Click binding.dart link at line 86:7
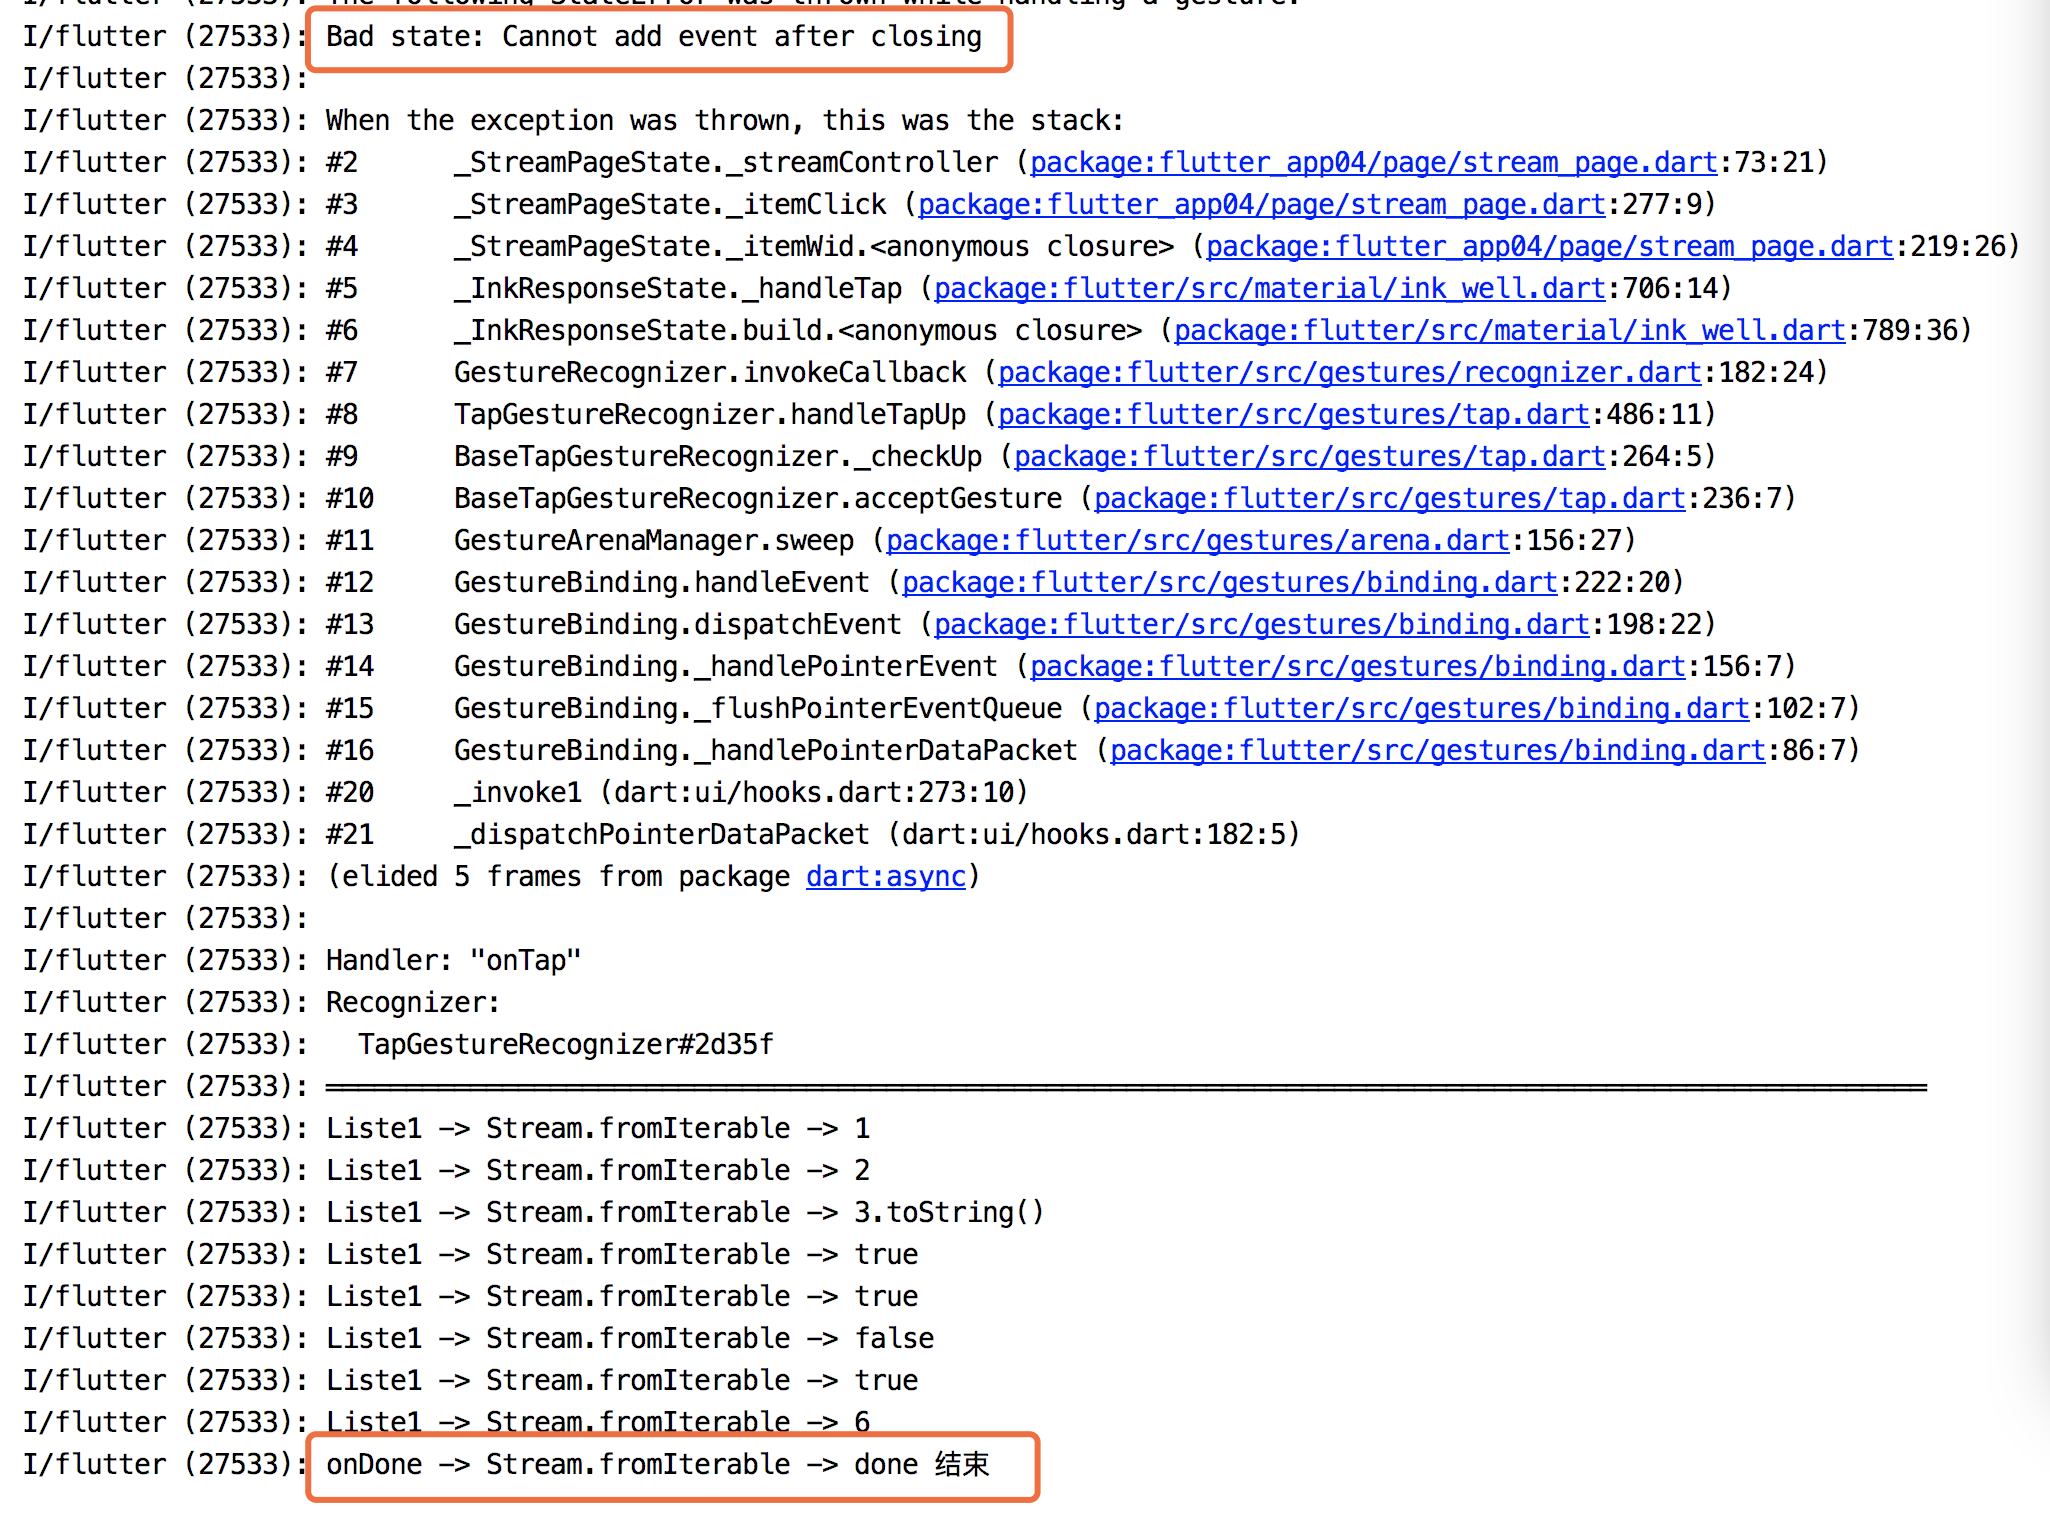Screen dimensions: 2050x1514 [x=1436, y=750]
